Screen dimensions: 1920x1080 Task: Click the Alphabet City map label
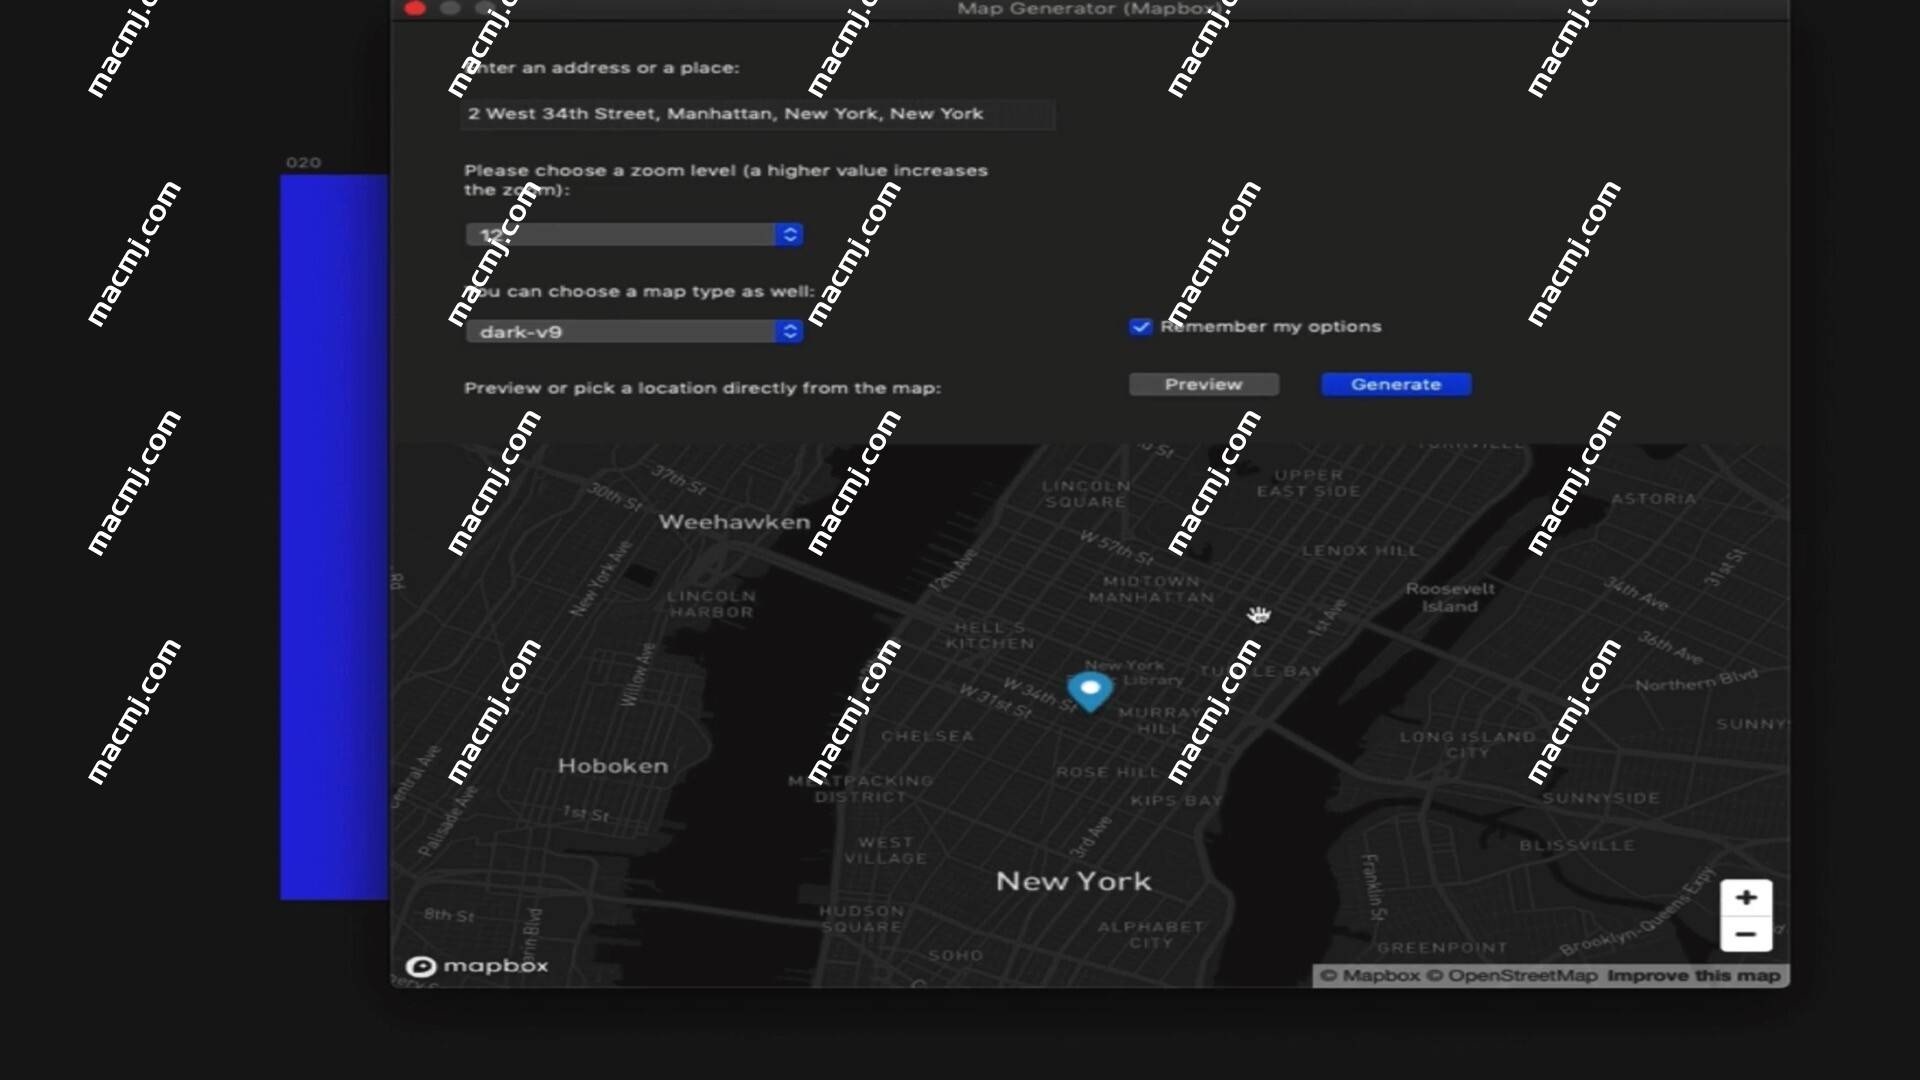[1150, 935]
